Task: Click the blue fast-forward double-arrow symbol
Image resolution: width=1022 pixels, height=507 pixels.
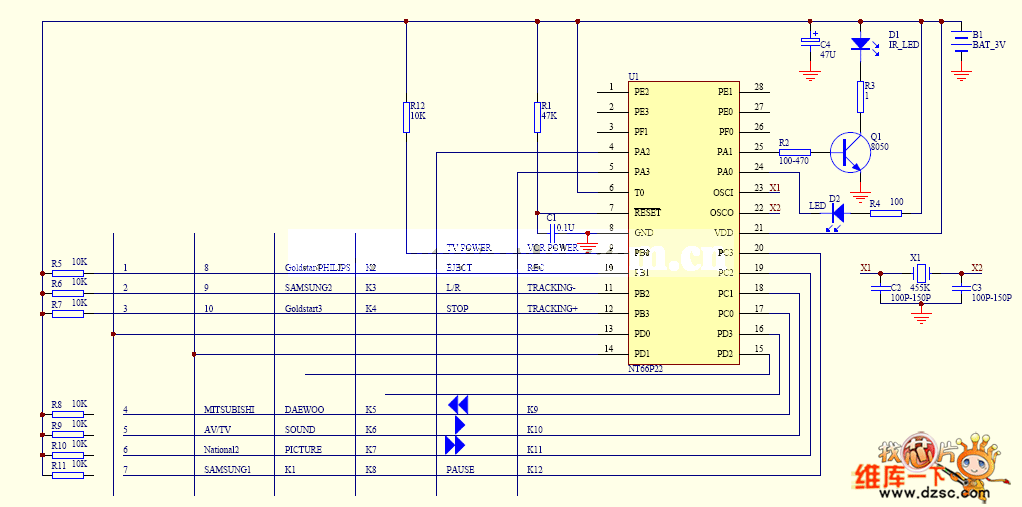Action: pyautogui.click(x=454, y=445)
